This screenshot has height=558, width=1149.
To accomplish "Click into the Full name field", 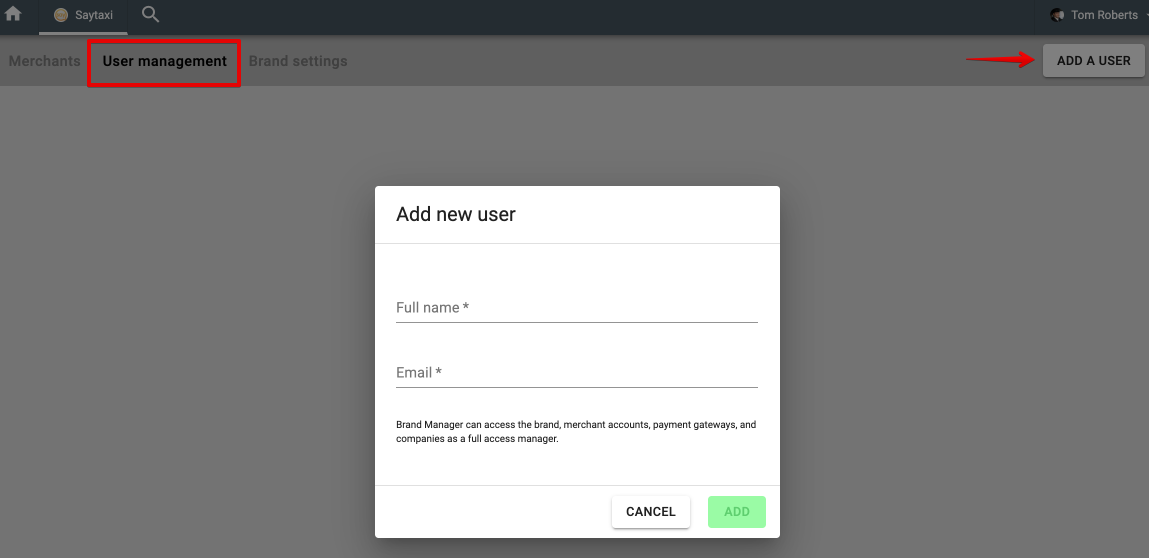I will [576, 308].
